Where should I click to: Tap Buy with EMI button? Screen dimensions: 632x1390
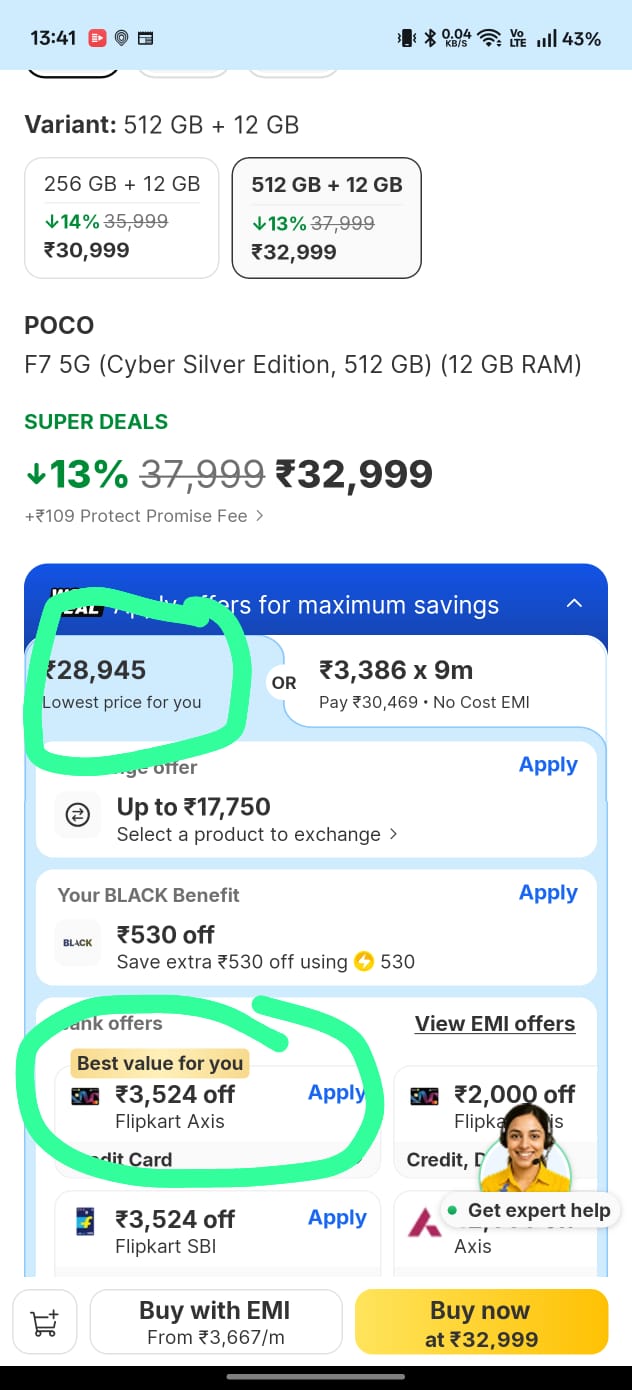click(215, 1324)
